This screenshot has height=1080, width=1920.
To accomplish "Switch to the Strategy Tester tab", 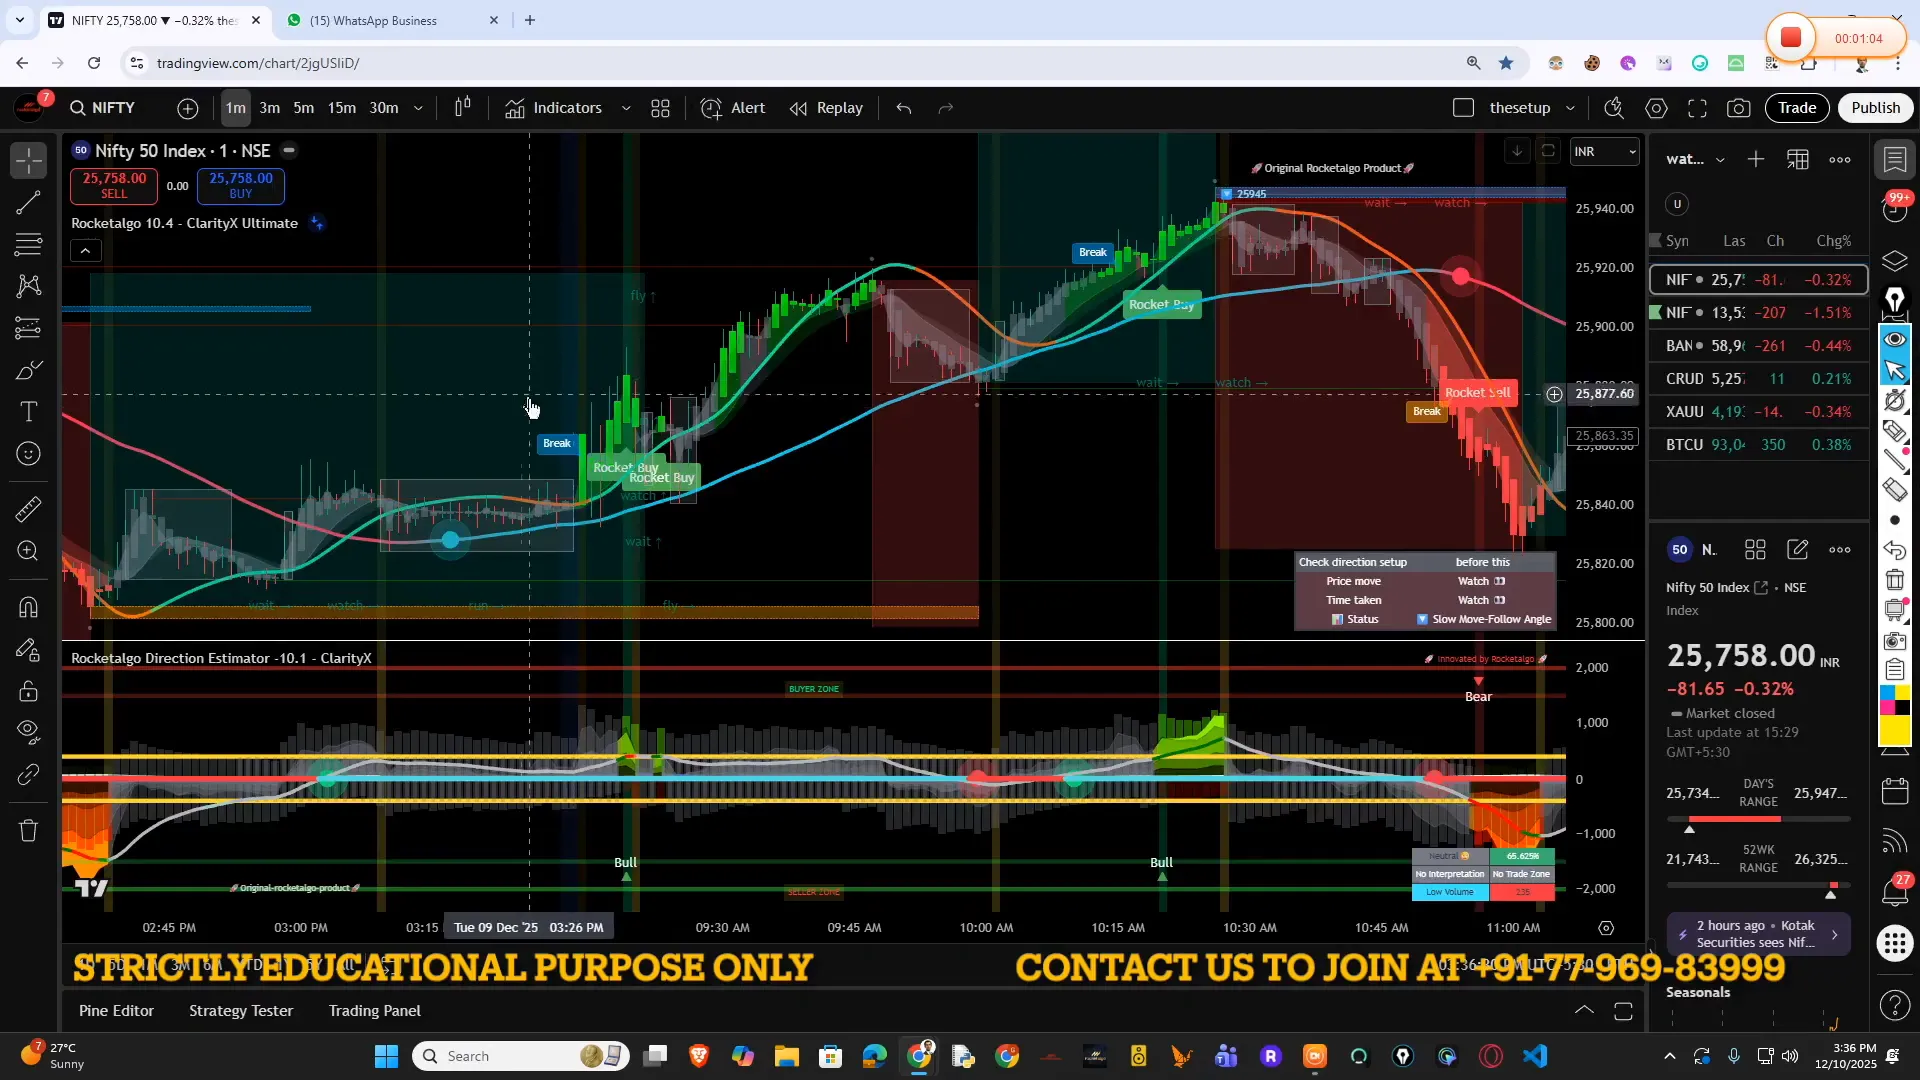I will click(240, 1010).
